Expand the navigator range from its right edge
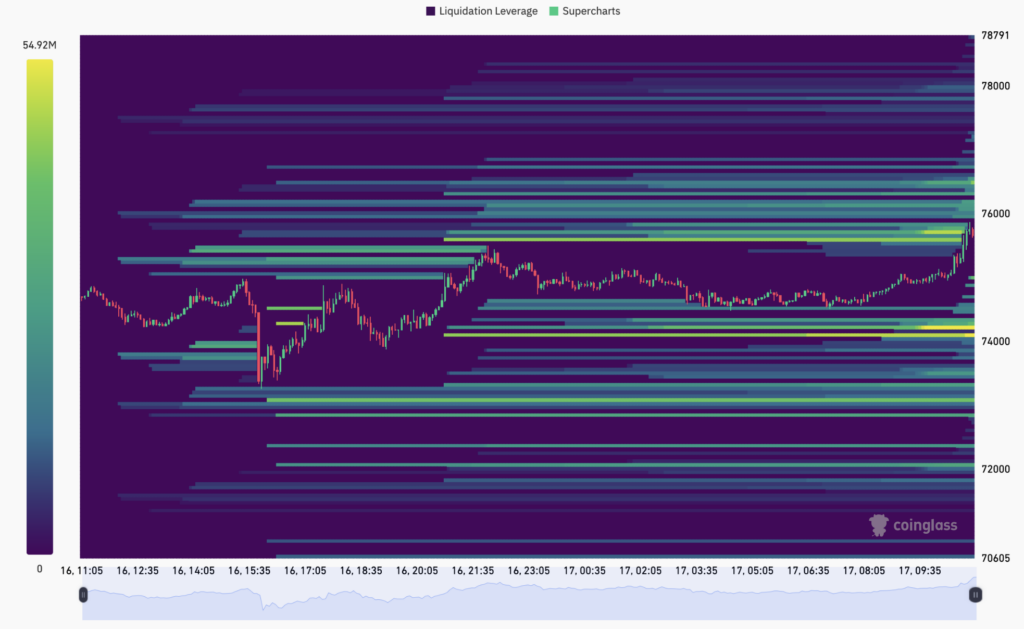Screen dimensions: 1024x629 click(975, 593)
